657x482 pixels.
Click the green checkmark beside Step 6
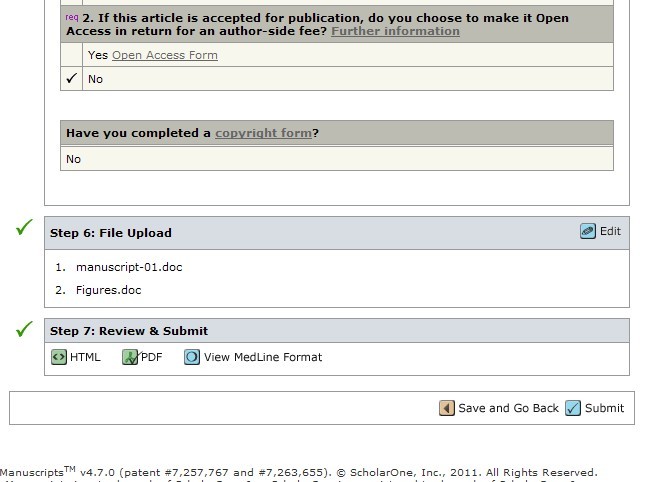click(x=25, y=229)
